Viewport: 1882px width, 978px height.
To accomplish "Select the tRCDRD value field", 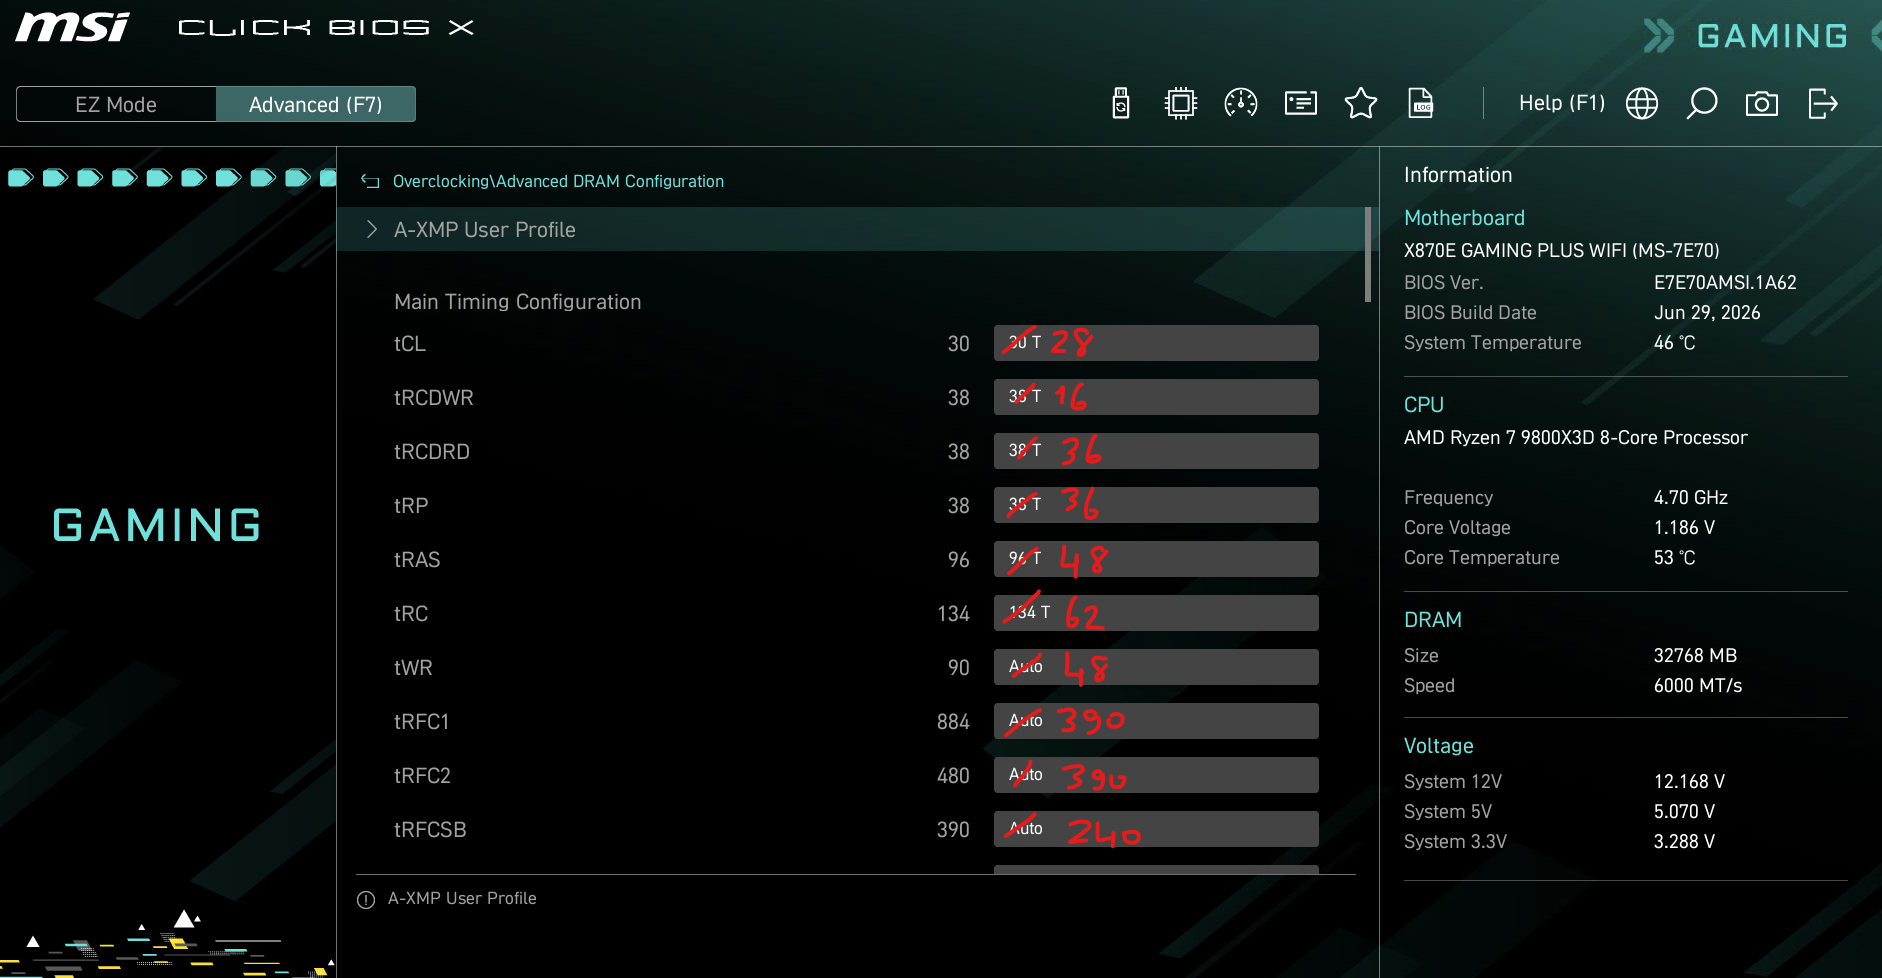I will click(x=1156, y=451).
